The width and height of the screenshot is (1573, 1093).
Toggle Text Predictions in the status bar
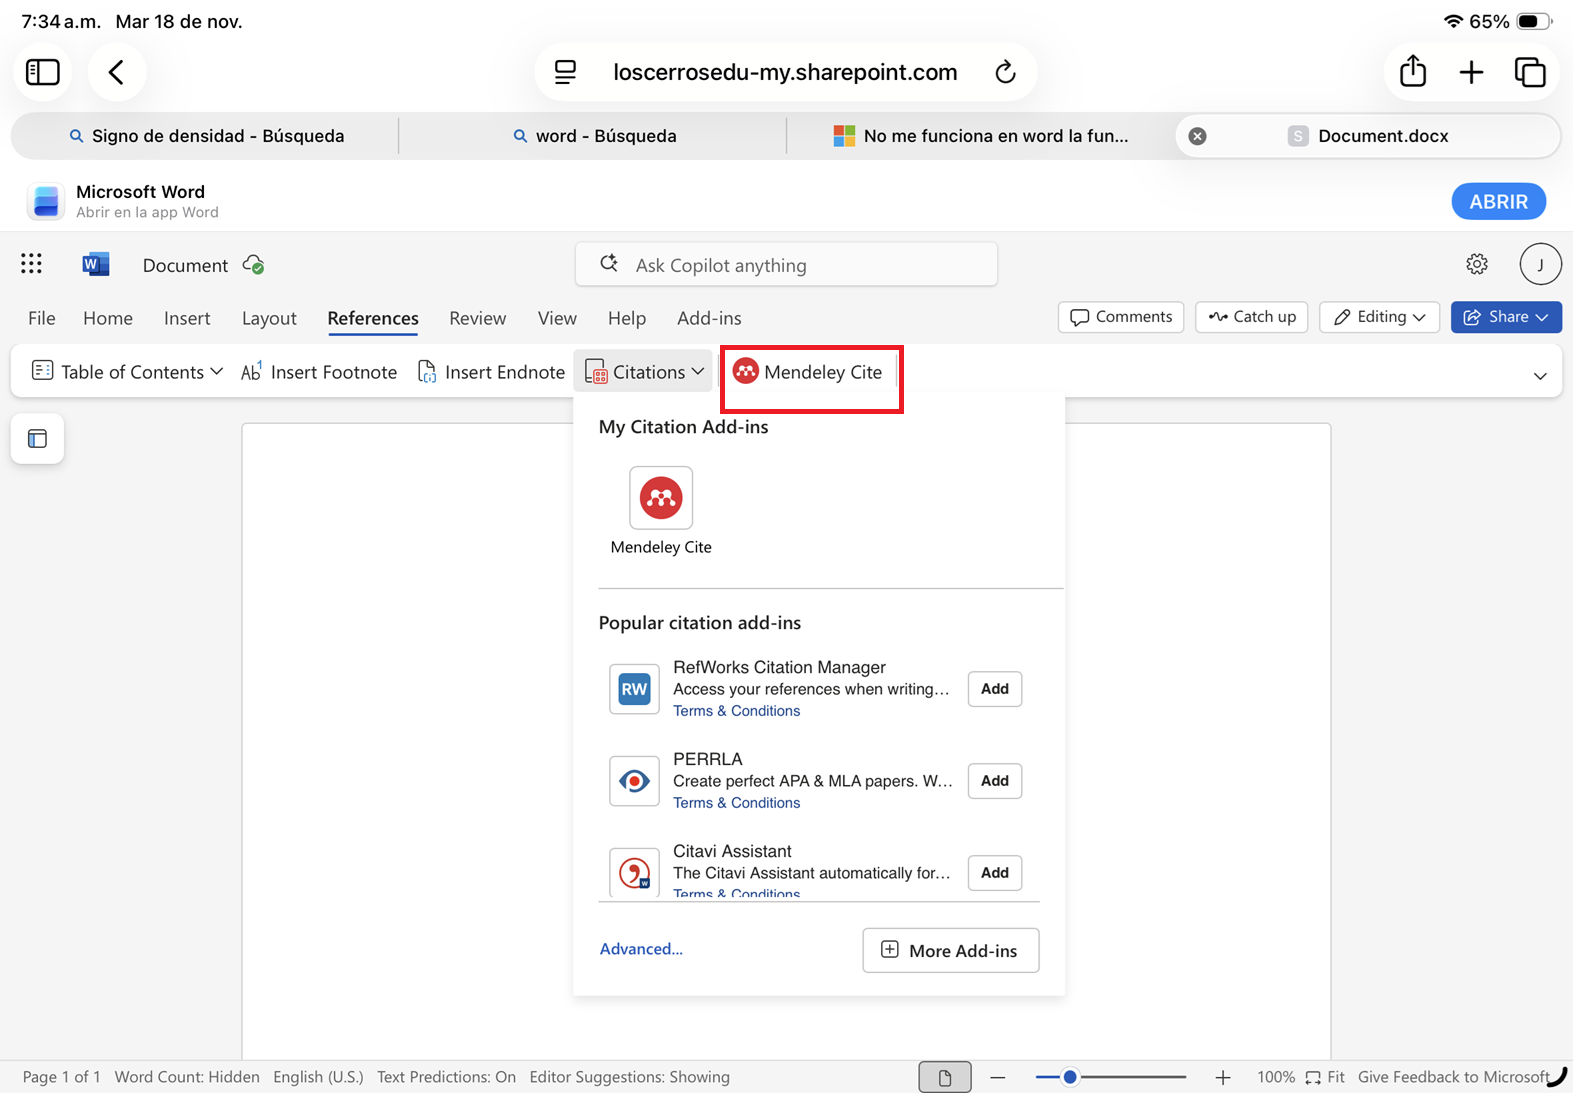(446, 1077)
